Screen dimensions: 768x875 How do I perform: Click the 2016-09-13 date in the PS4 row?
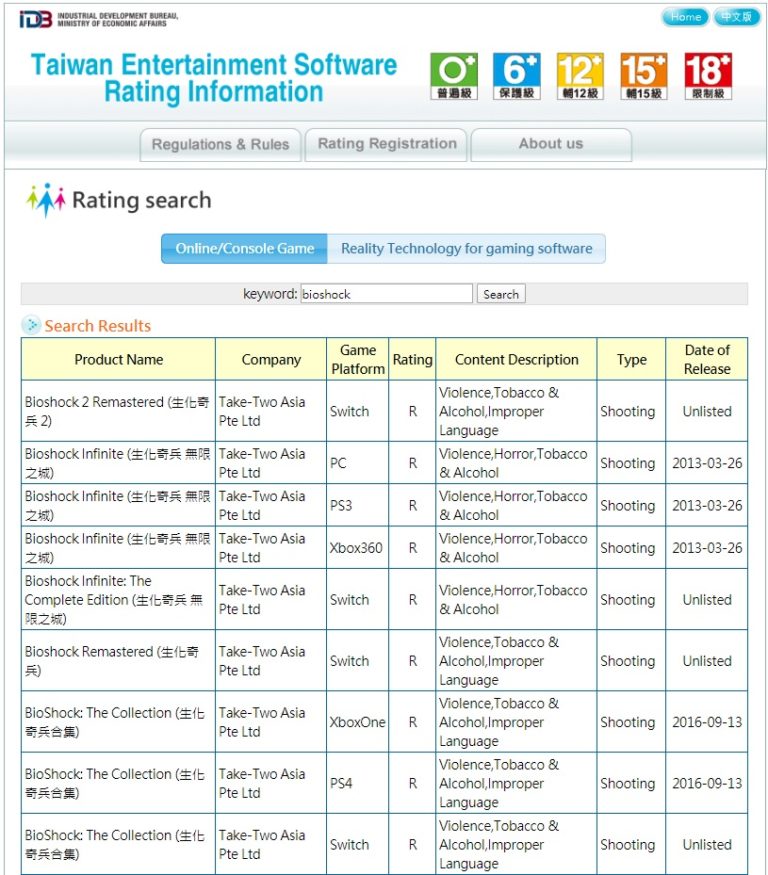pyautogui.click(x=707, y=783)
